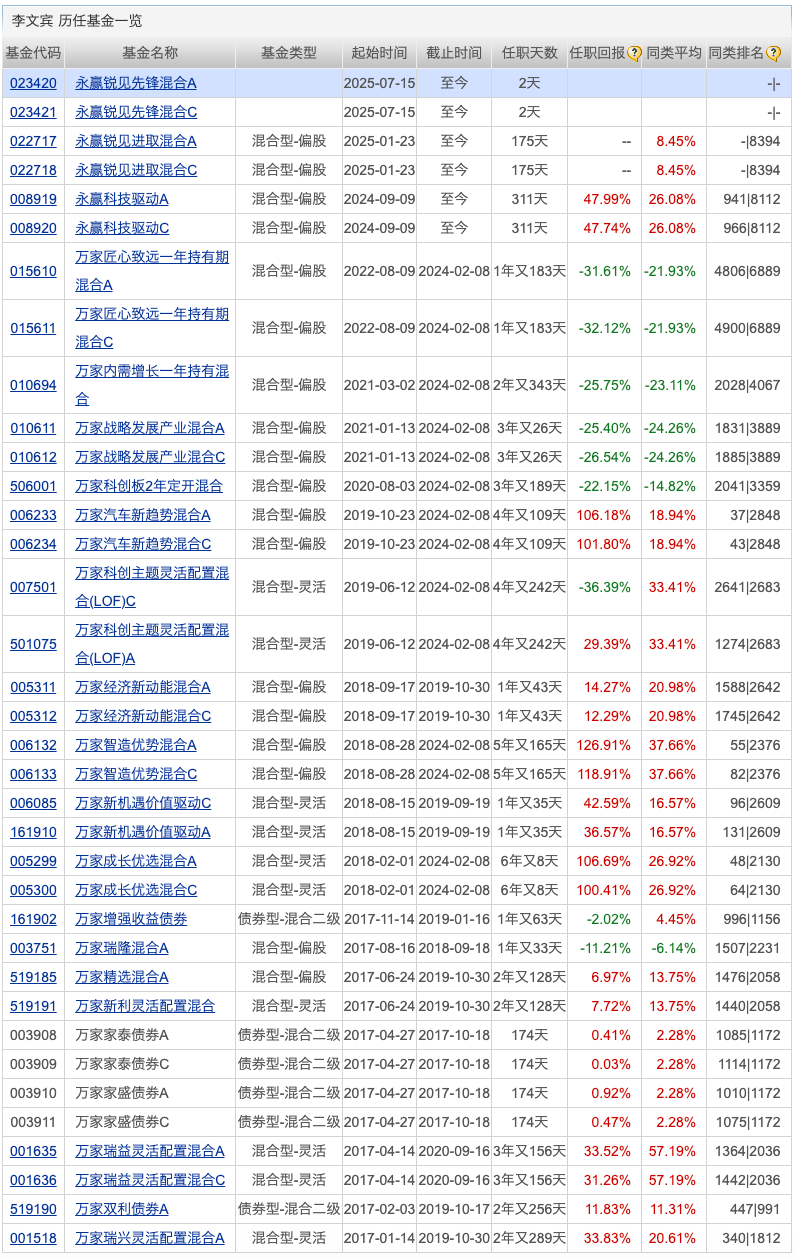
Task: Click the 任职天数 column header
Action: click(x=530, y=53)
